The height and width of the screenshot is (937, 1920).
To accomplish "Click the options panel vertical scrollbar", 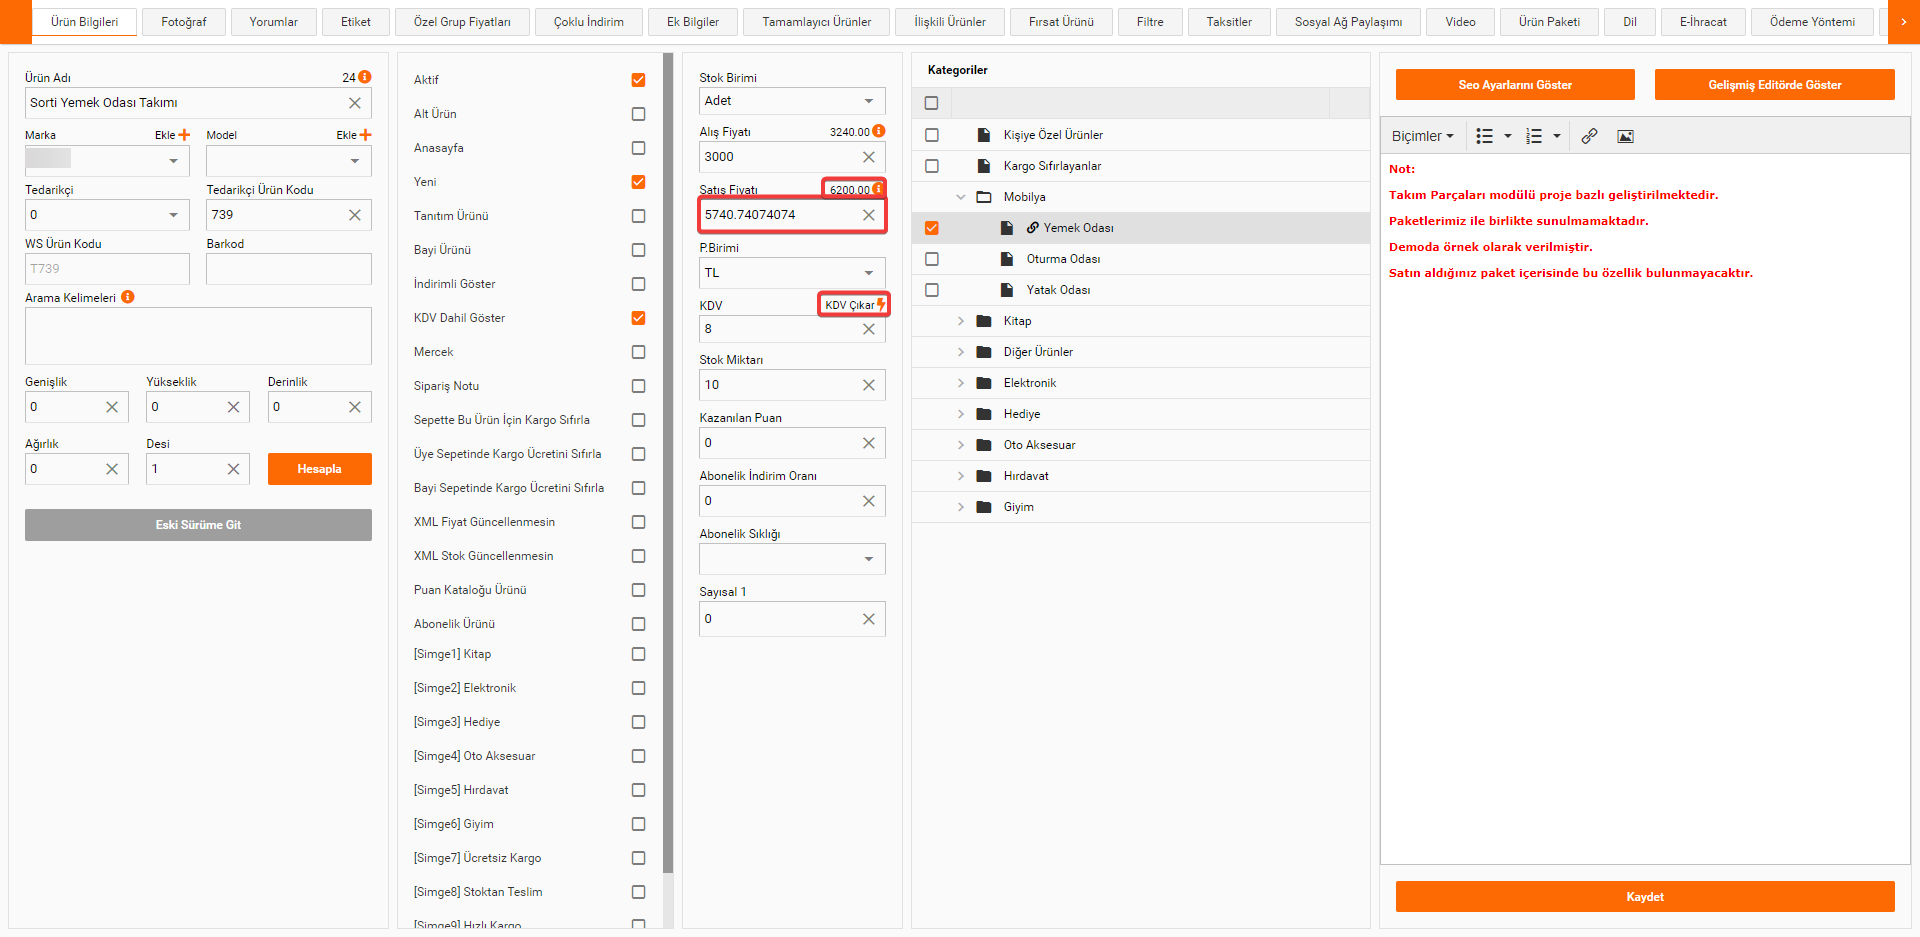I will click(x=668, y=463).
